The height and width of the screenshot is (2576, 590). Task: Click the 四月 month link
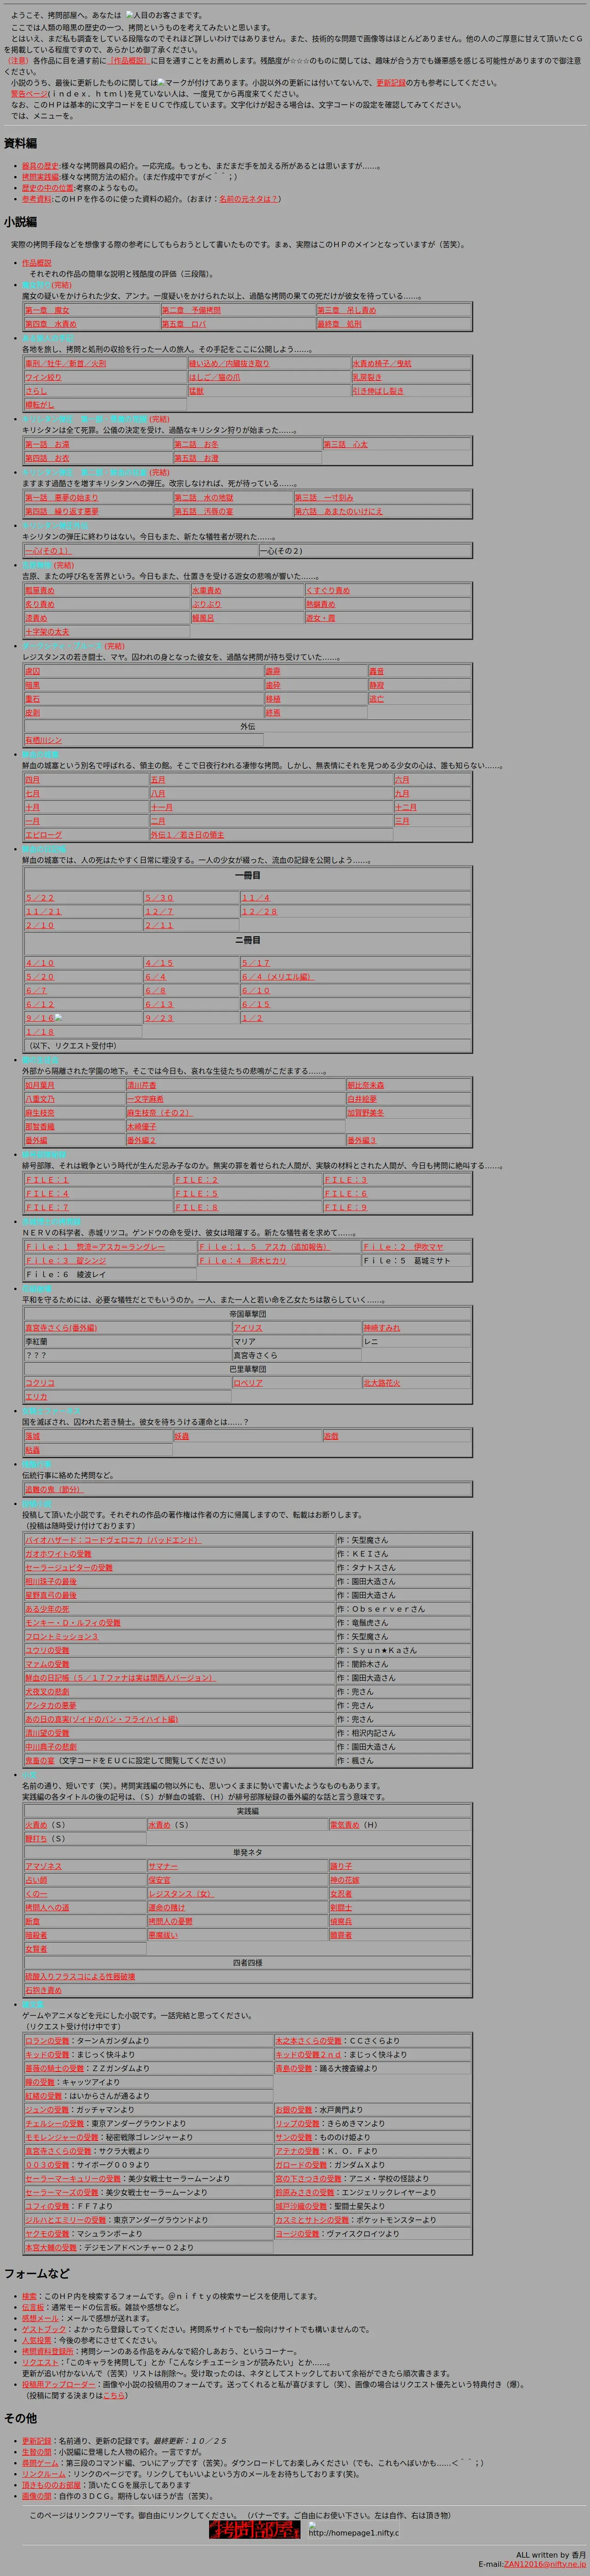33,780
